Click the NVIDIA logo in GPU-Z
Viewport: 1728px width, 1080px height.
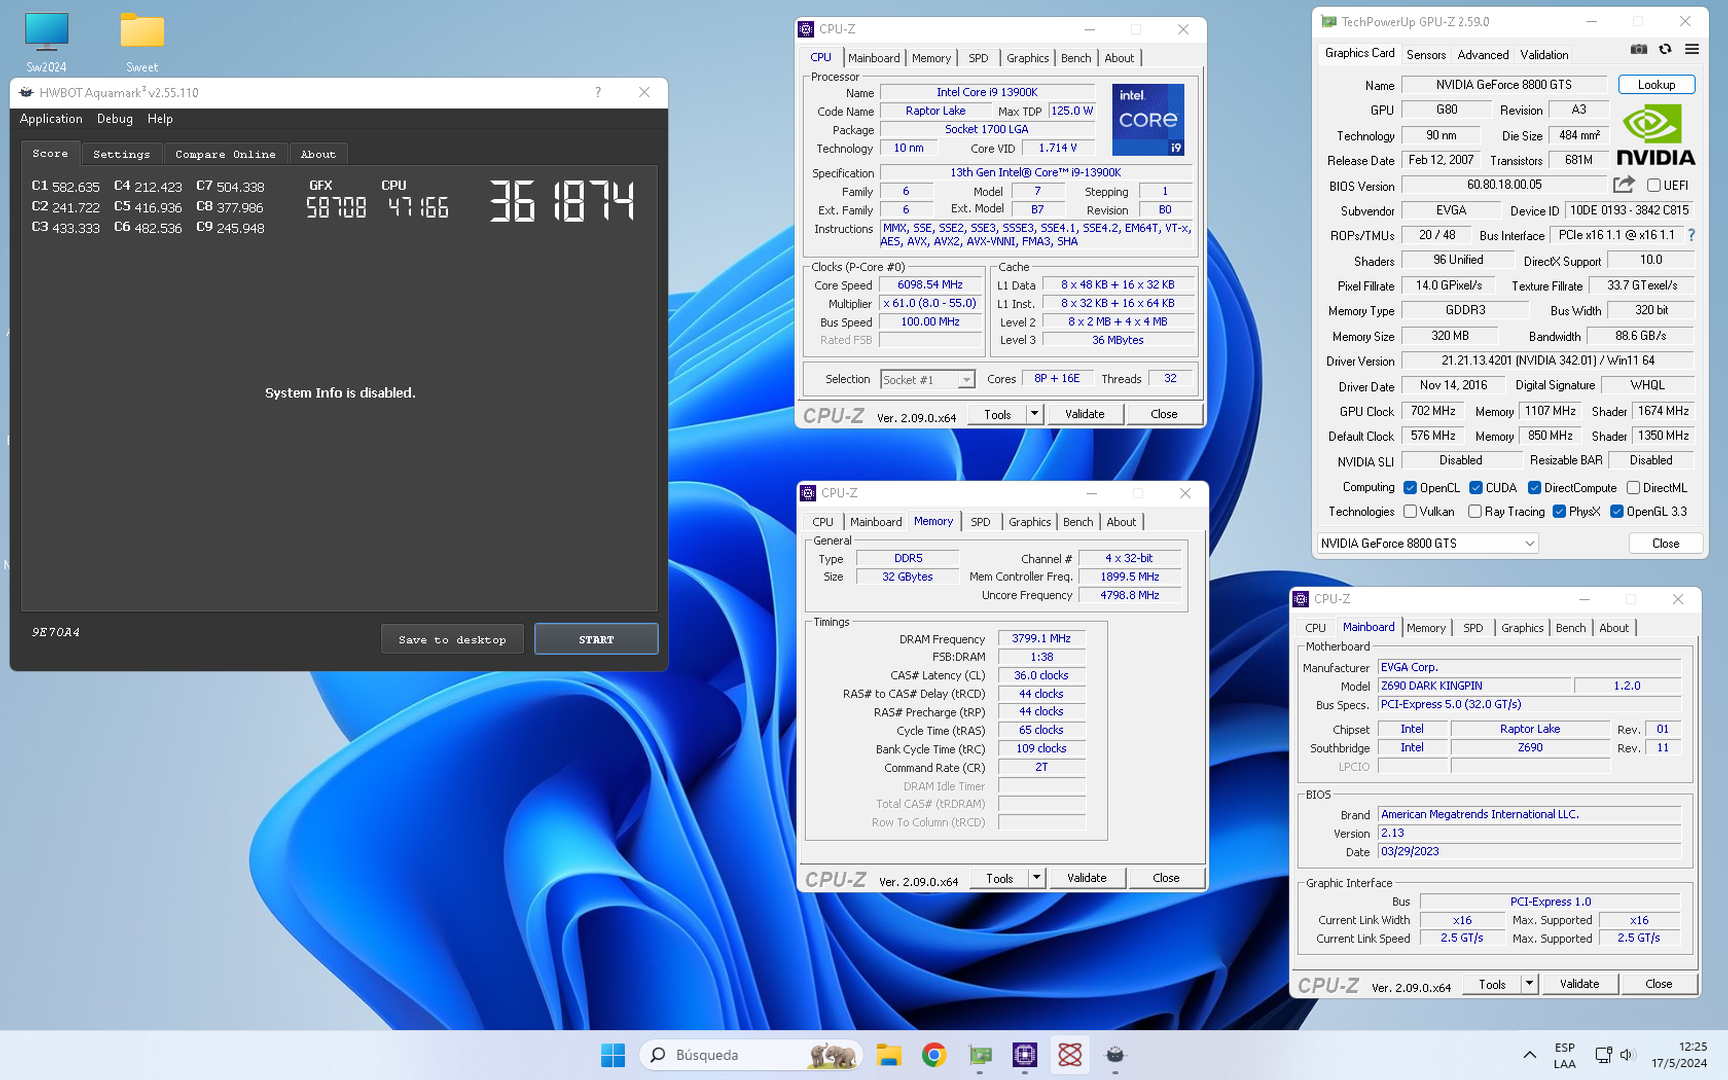[x=1655, y=135]
